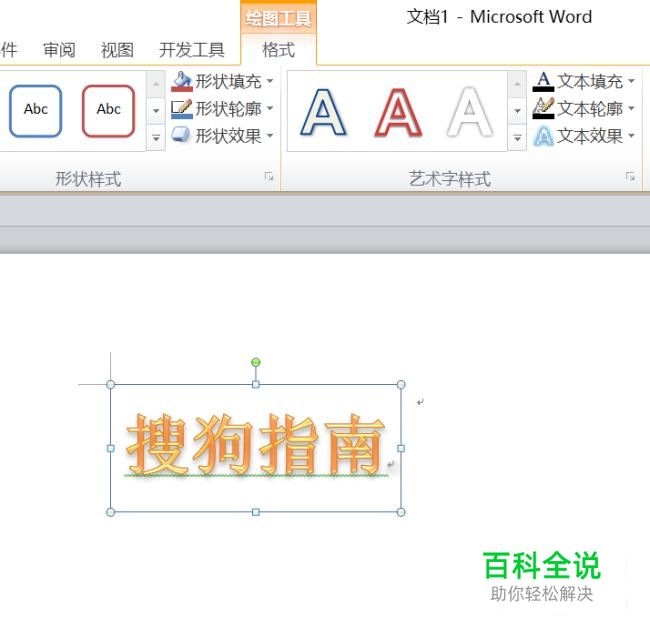Click the 绘图工具 contextual tab header

coord(279,18)
